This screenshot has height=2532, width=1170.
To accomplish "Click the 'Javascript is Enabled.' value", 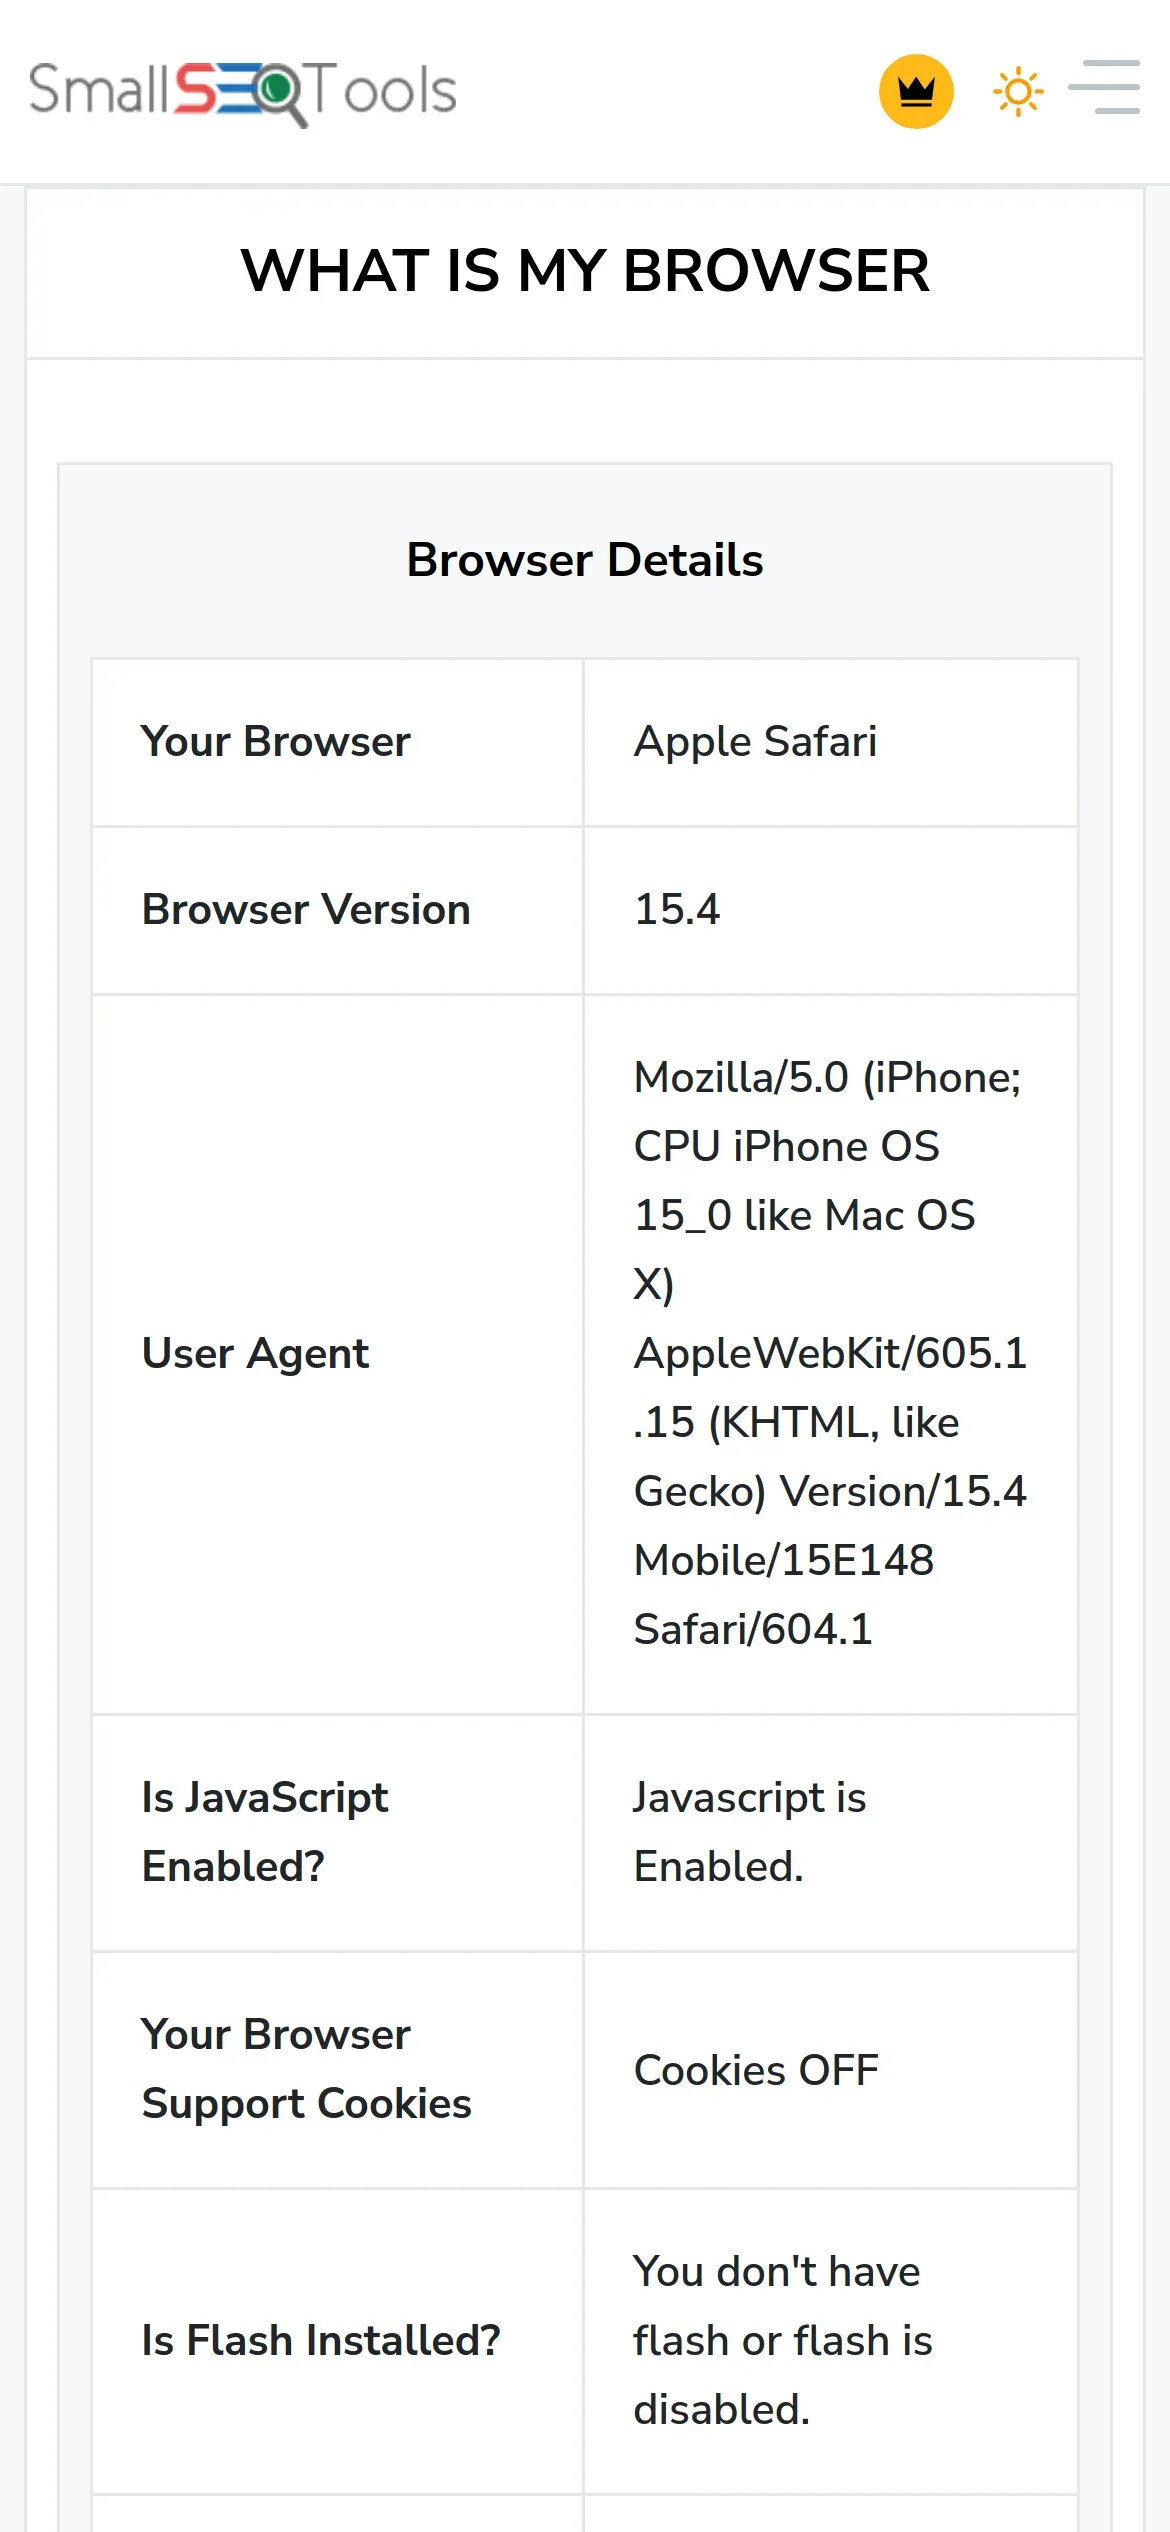I will click(x=749, y=1832).
